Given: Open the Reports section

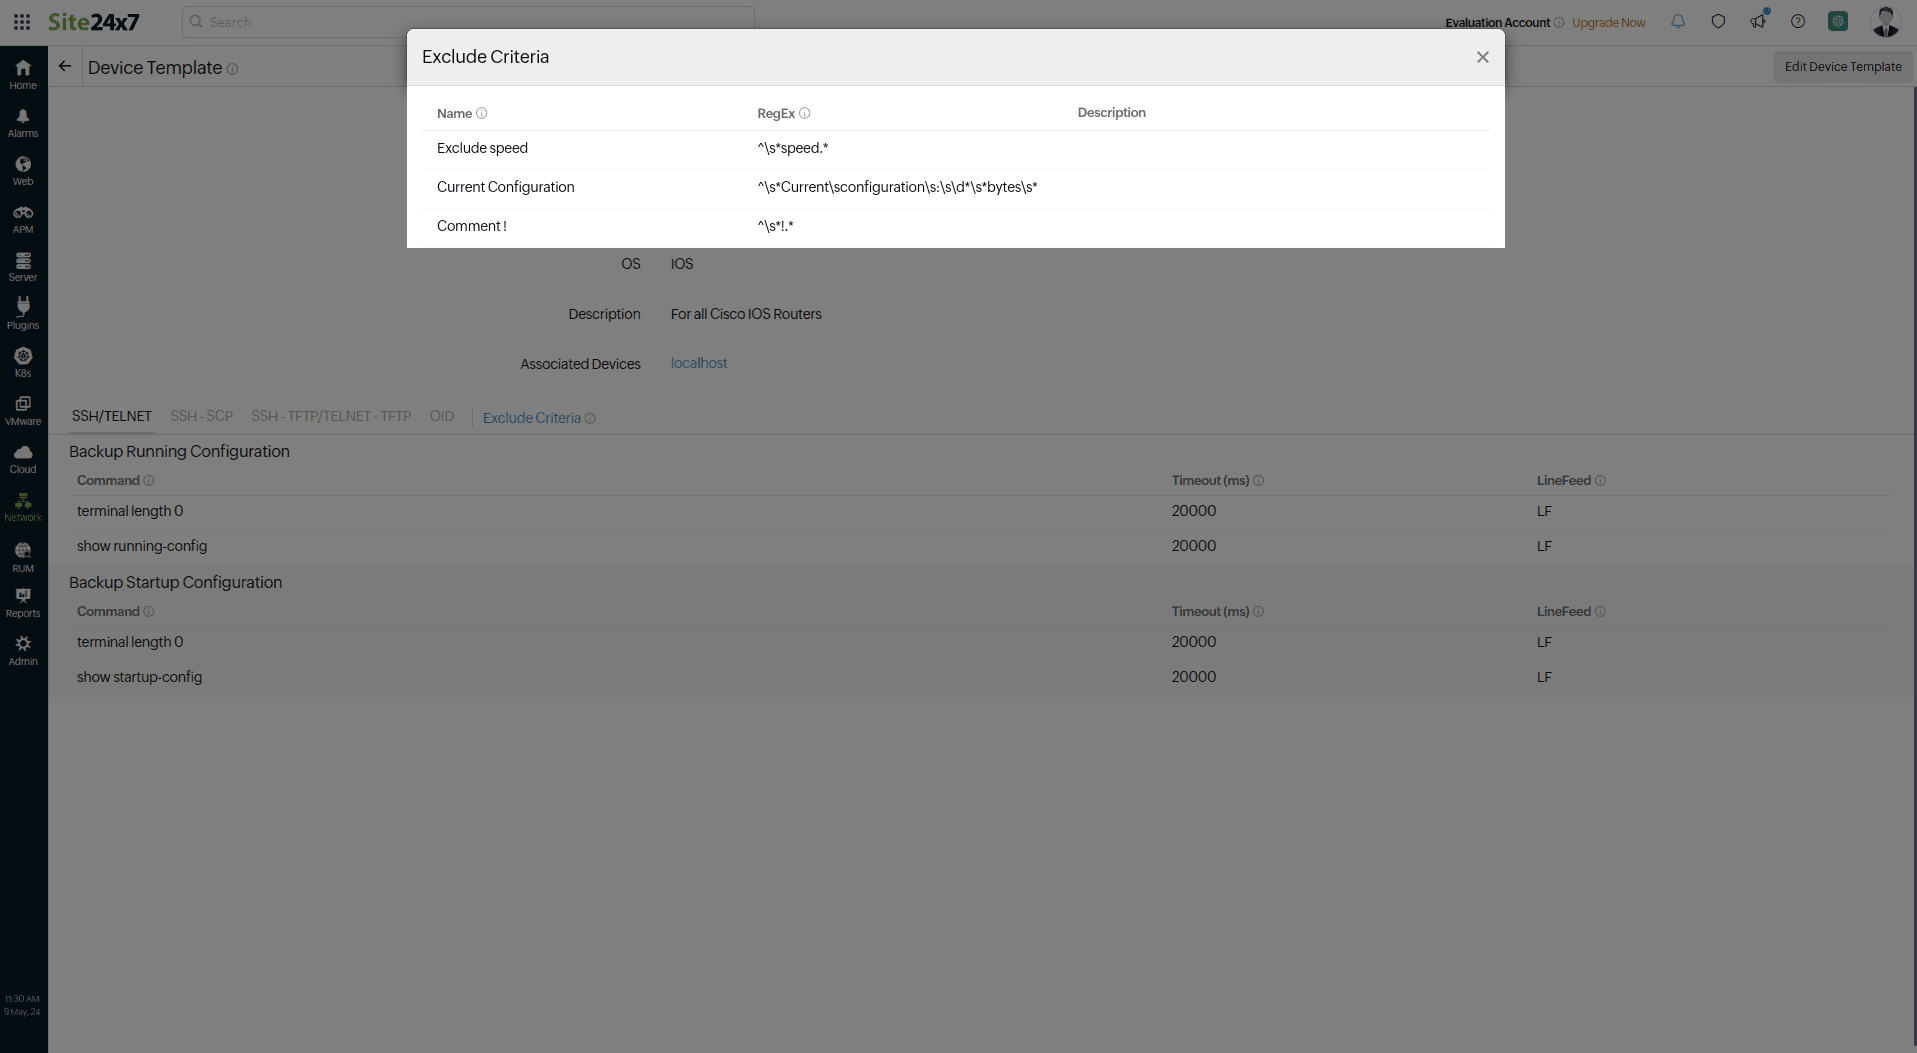Looking at the screenshot, I should click(23, 601).
